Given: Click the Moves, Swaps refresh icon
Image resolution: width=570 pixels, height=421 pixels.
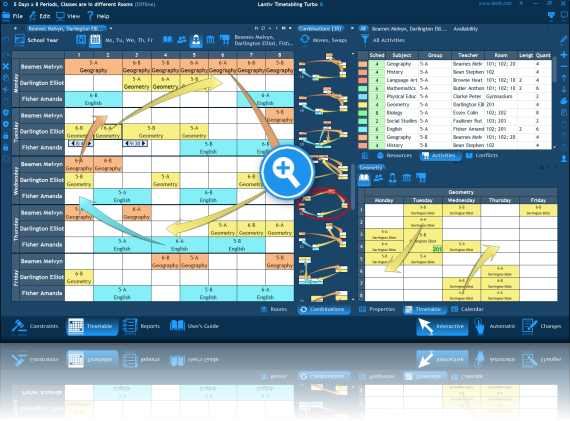Looking at the screenshot, I should (305, 40).
